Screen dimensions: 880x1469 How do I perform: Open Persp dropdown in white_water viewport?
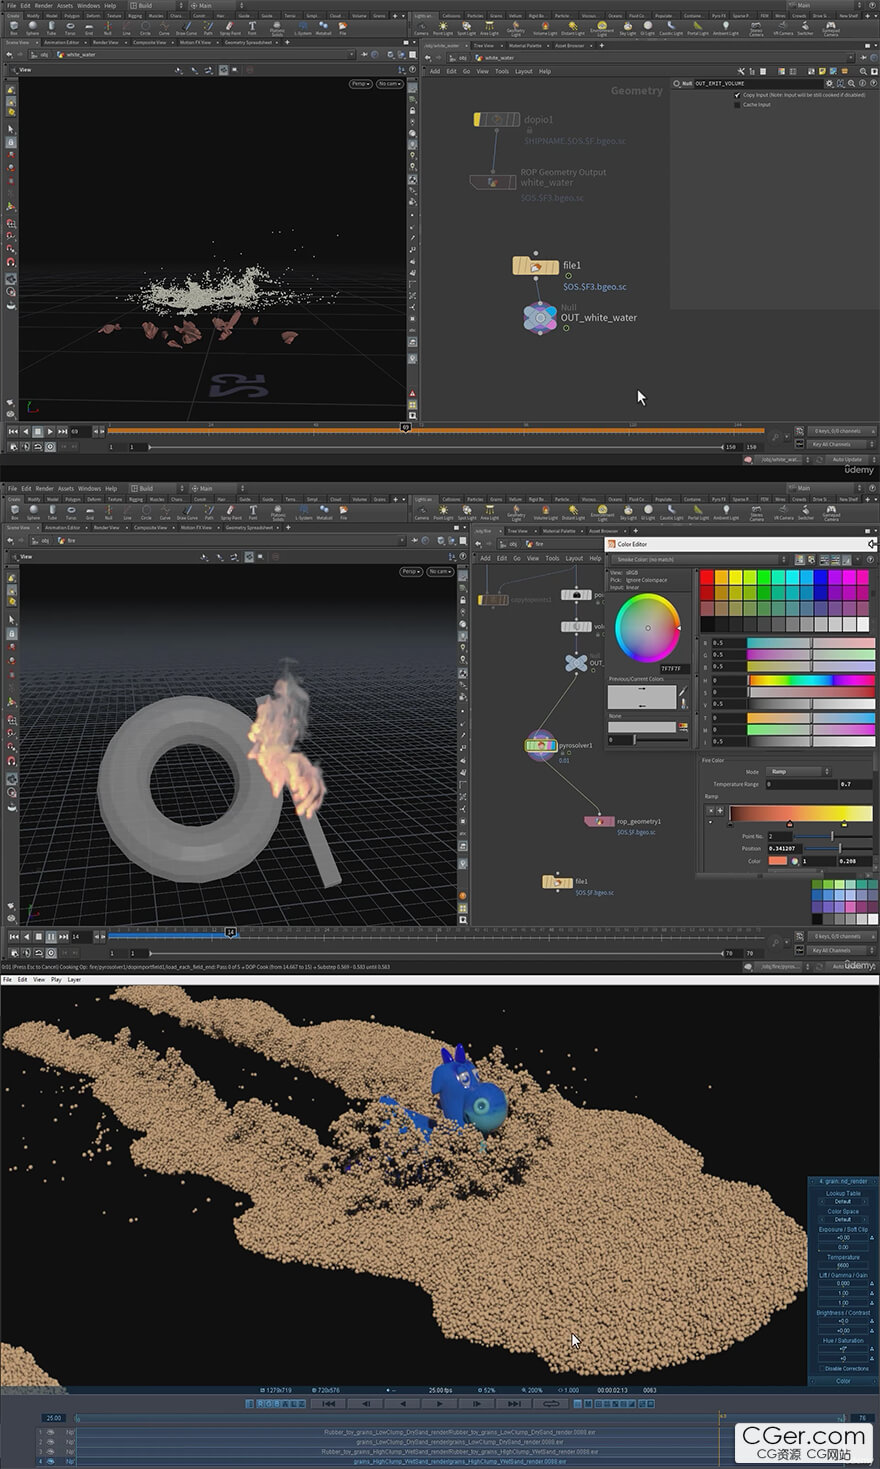coord(360,84)
